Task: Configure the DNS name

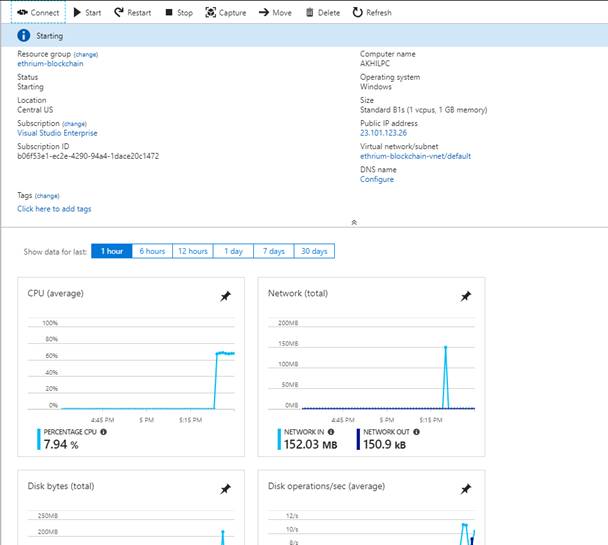Action: tap(377, 179)
